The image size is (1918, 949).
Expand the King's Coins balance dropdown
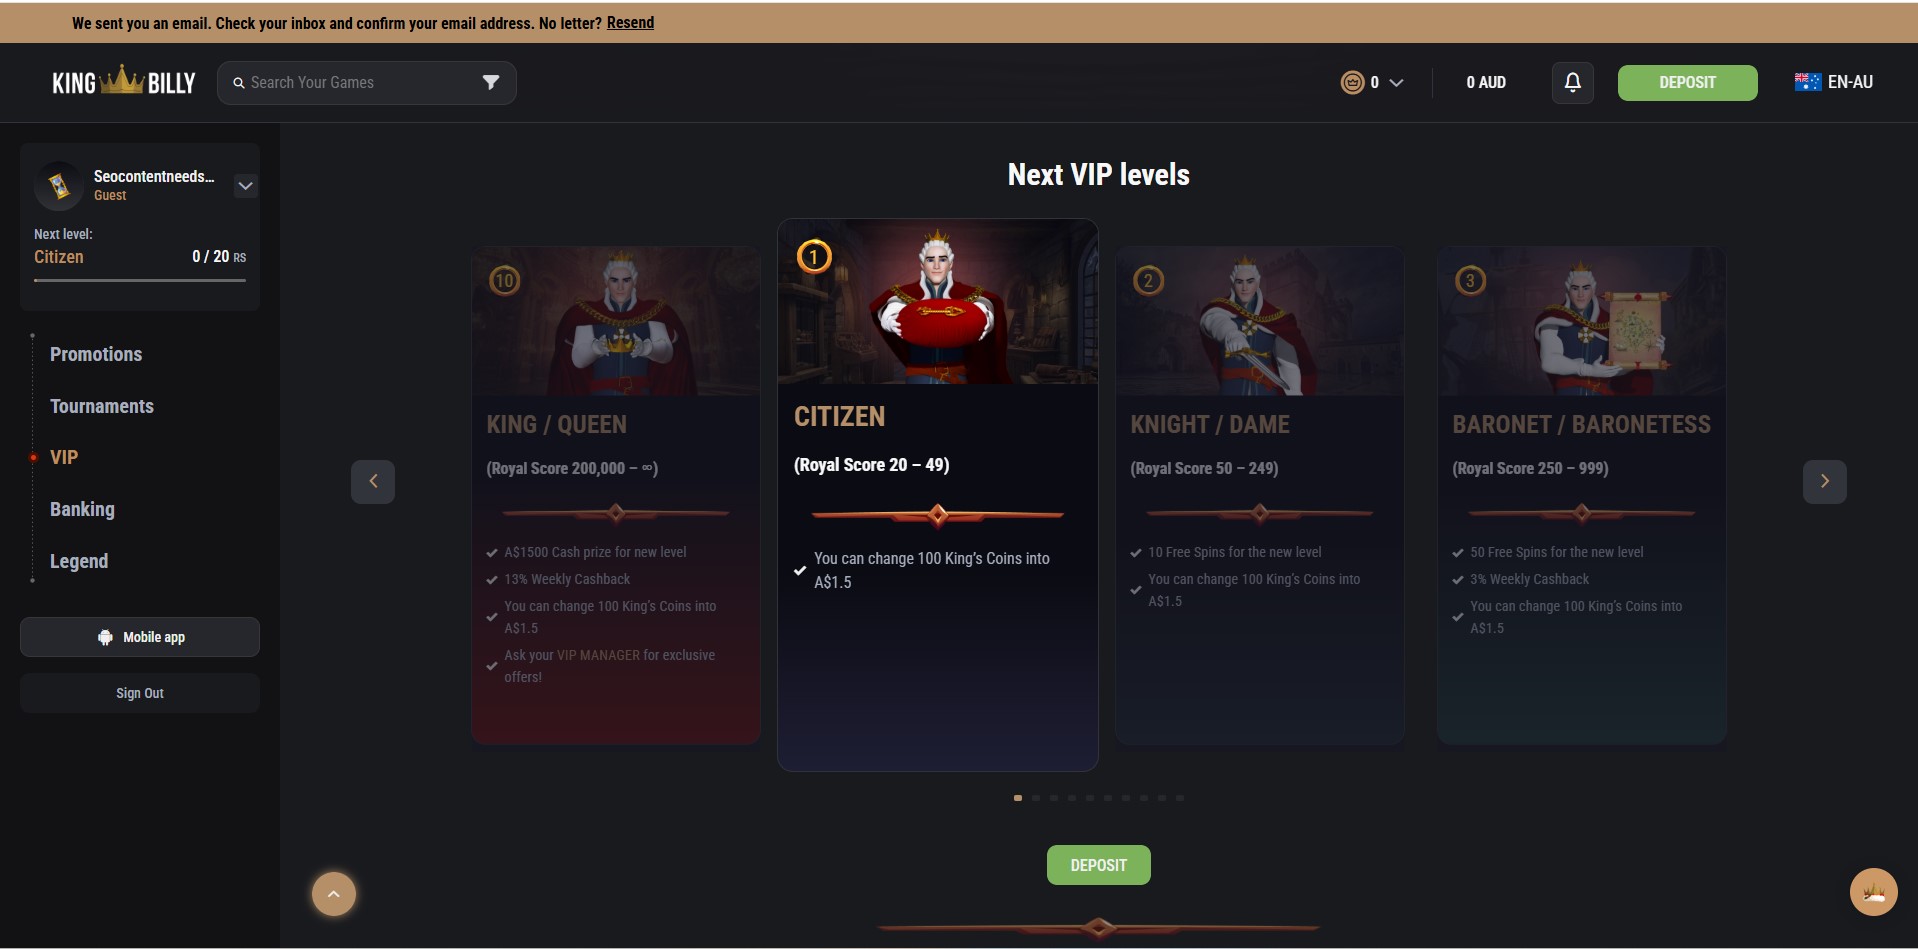pos(1397,82)
